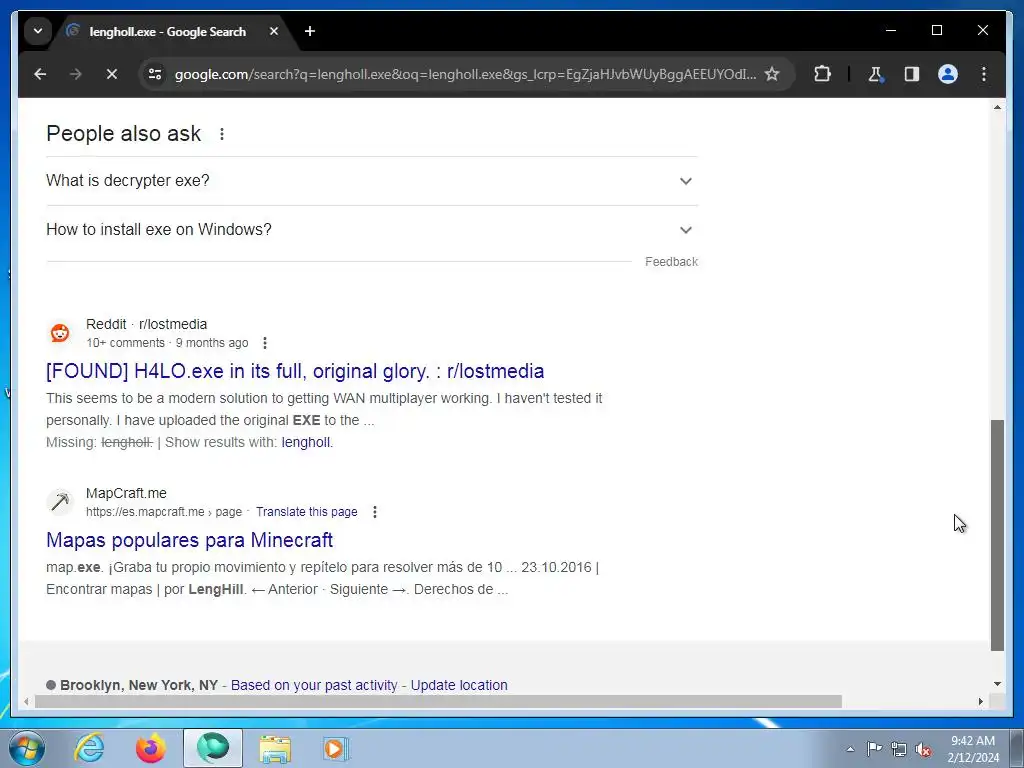Image resolution: width=1024 pixels, height=768 pixels.
Task: Click 'lengholl.' in Show results with
Action: [307, 442]
